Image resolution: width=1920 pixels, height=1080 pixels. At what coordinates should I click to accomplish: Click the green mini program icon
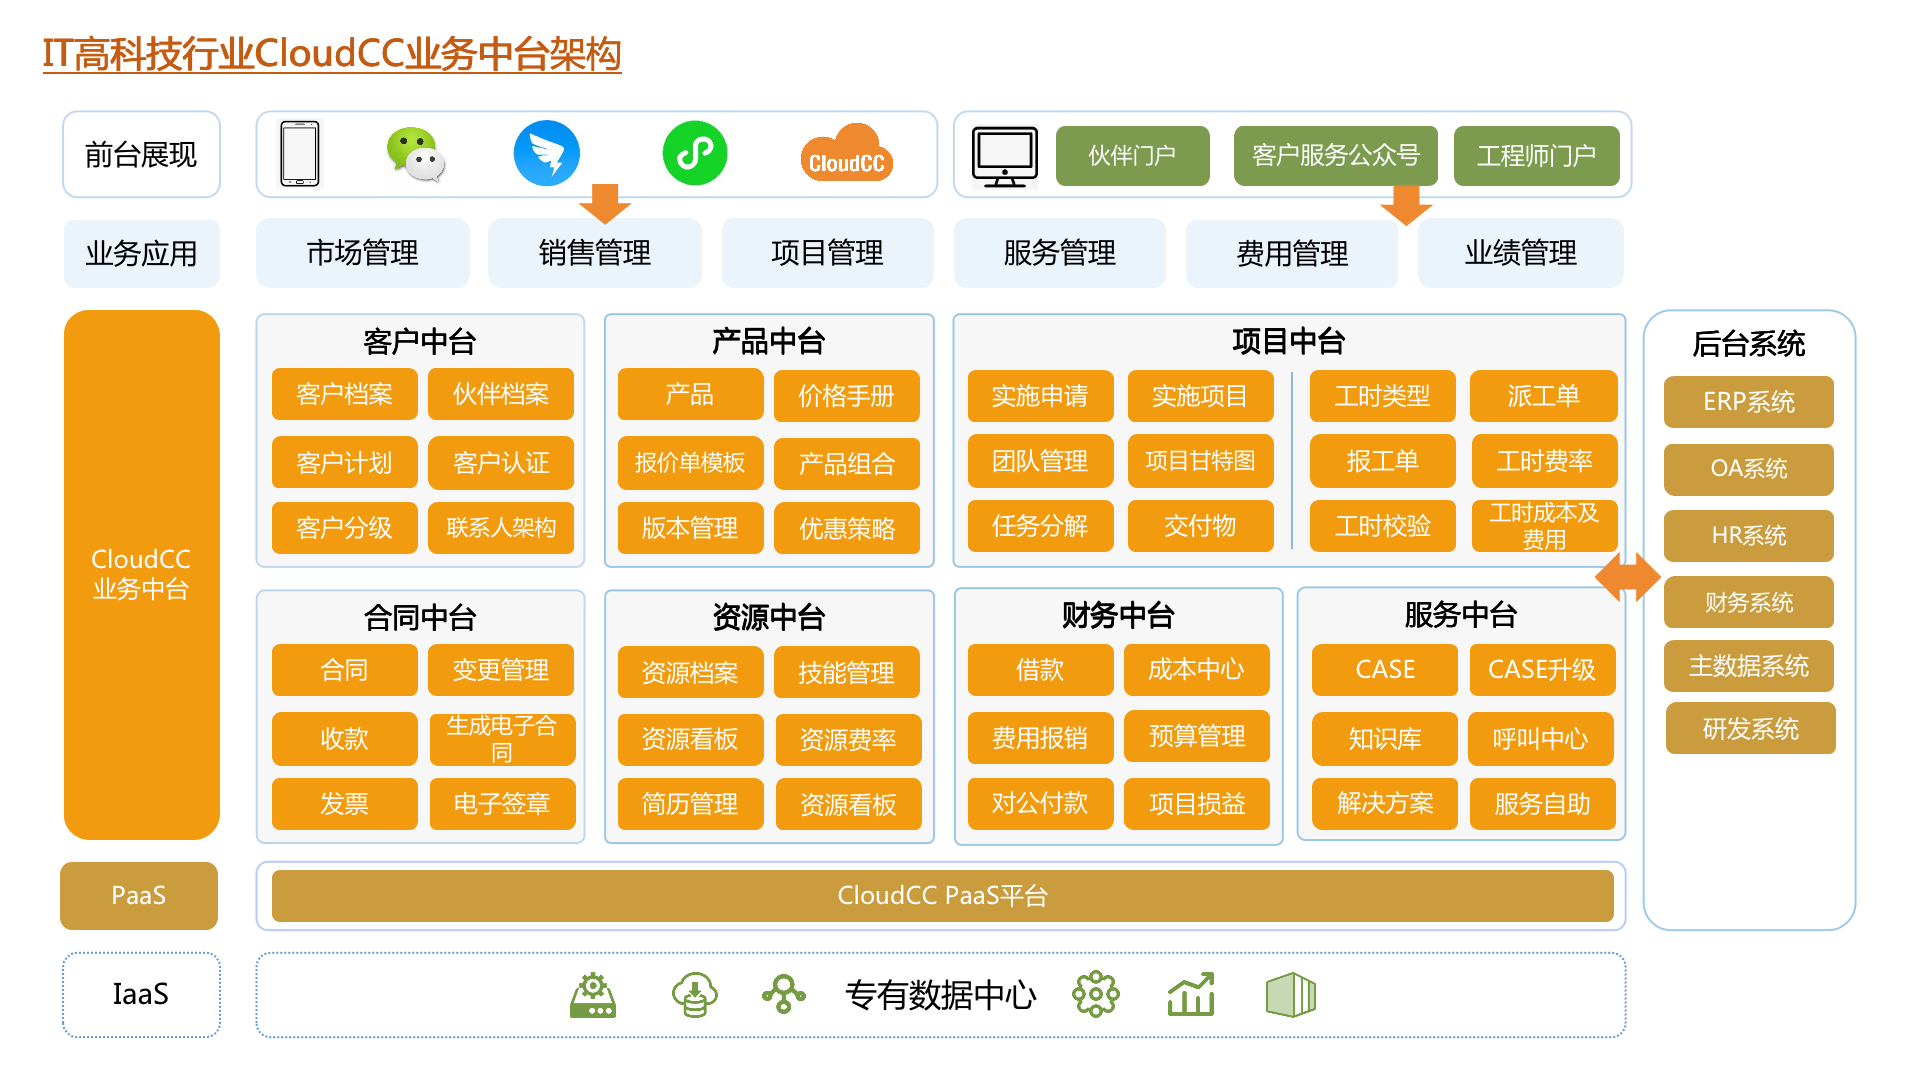click(695, 154)
